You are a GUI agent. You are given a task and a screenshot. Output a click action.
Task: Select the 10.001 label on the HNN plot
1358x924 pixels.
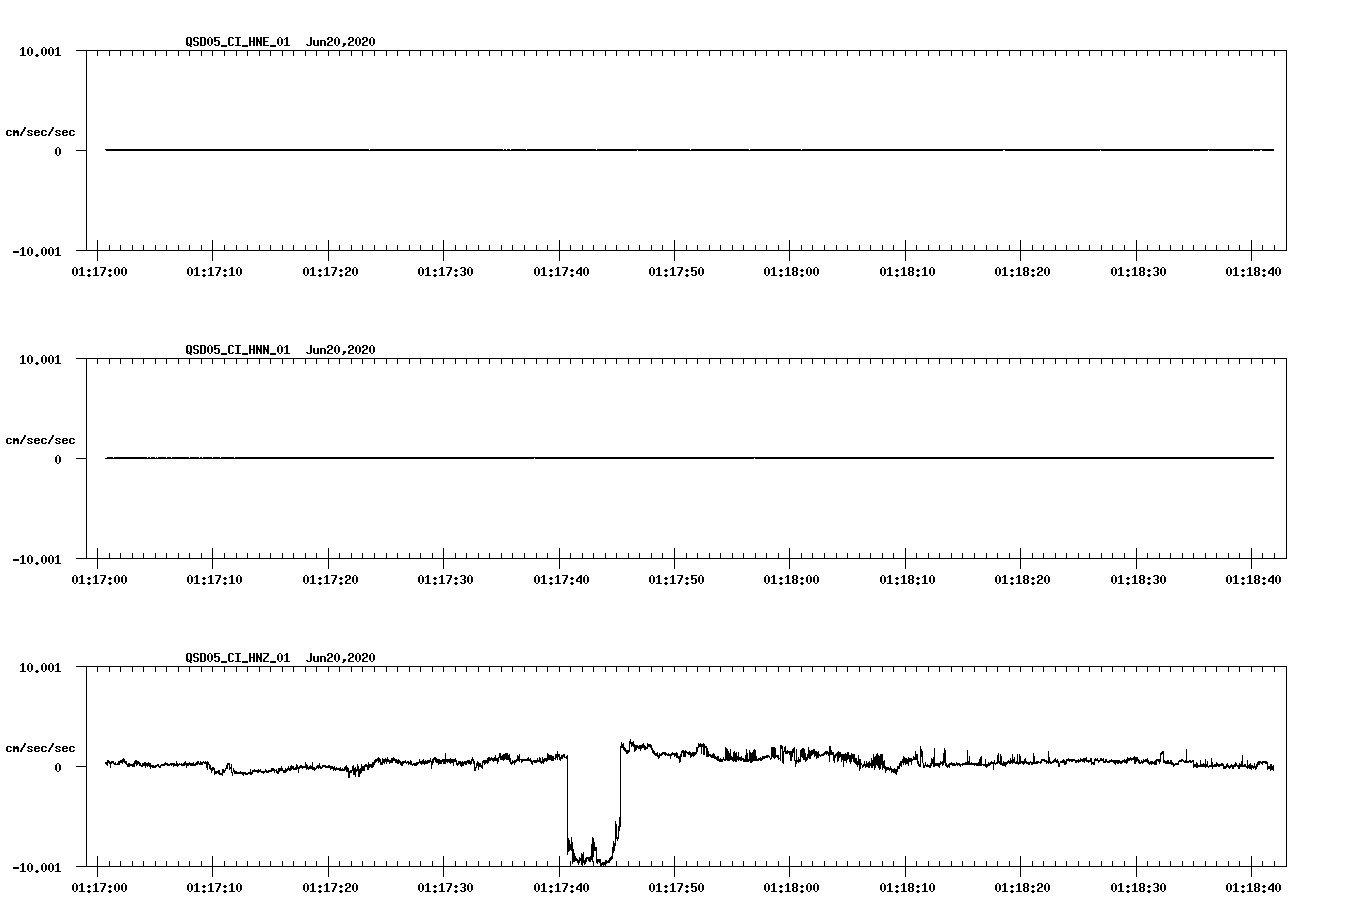(40, 359)
